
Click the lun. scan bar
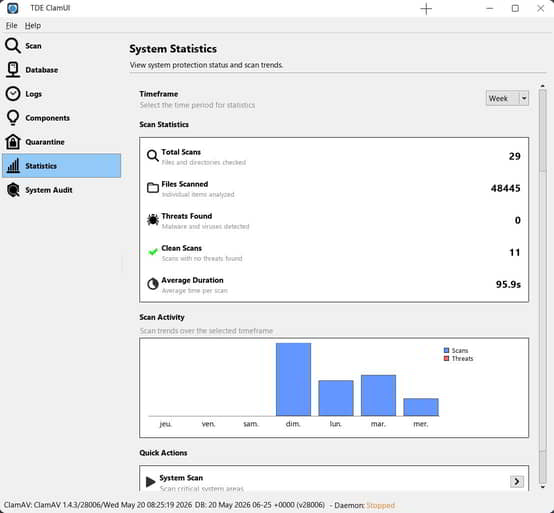coord(336,398)
